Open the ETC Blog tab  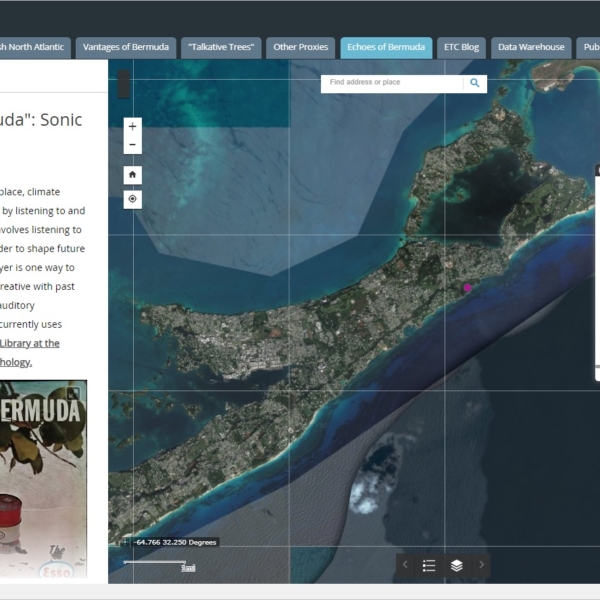click(461, 47)
